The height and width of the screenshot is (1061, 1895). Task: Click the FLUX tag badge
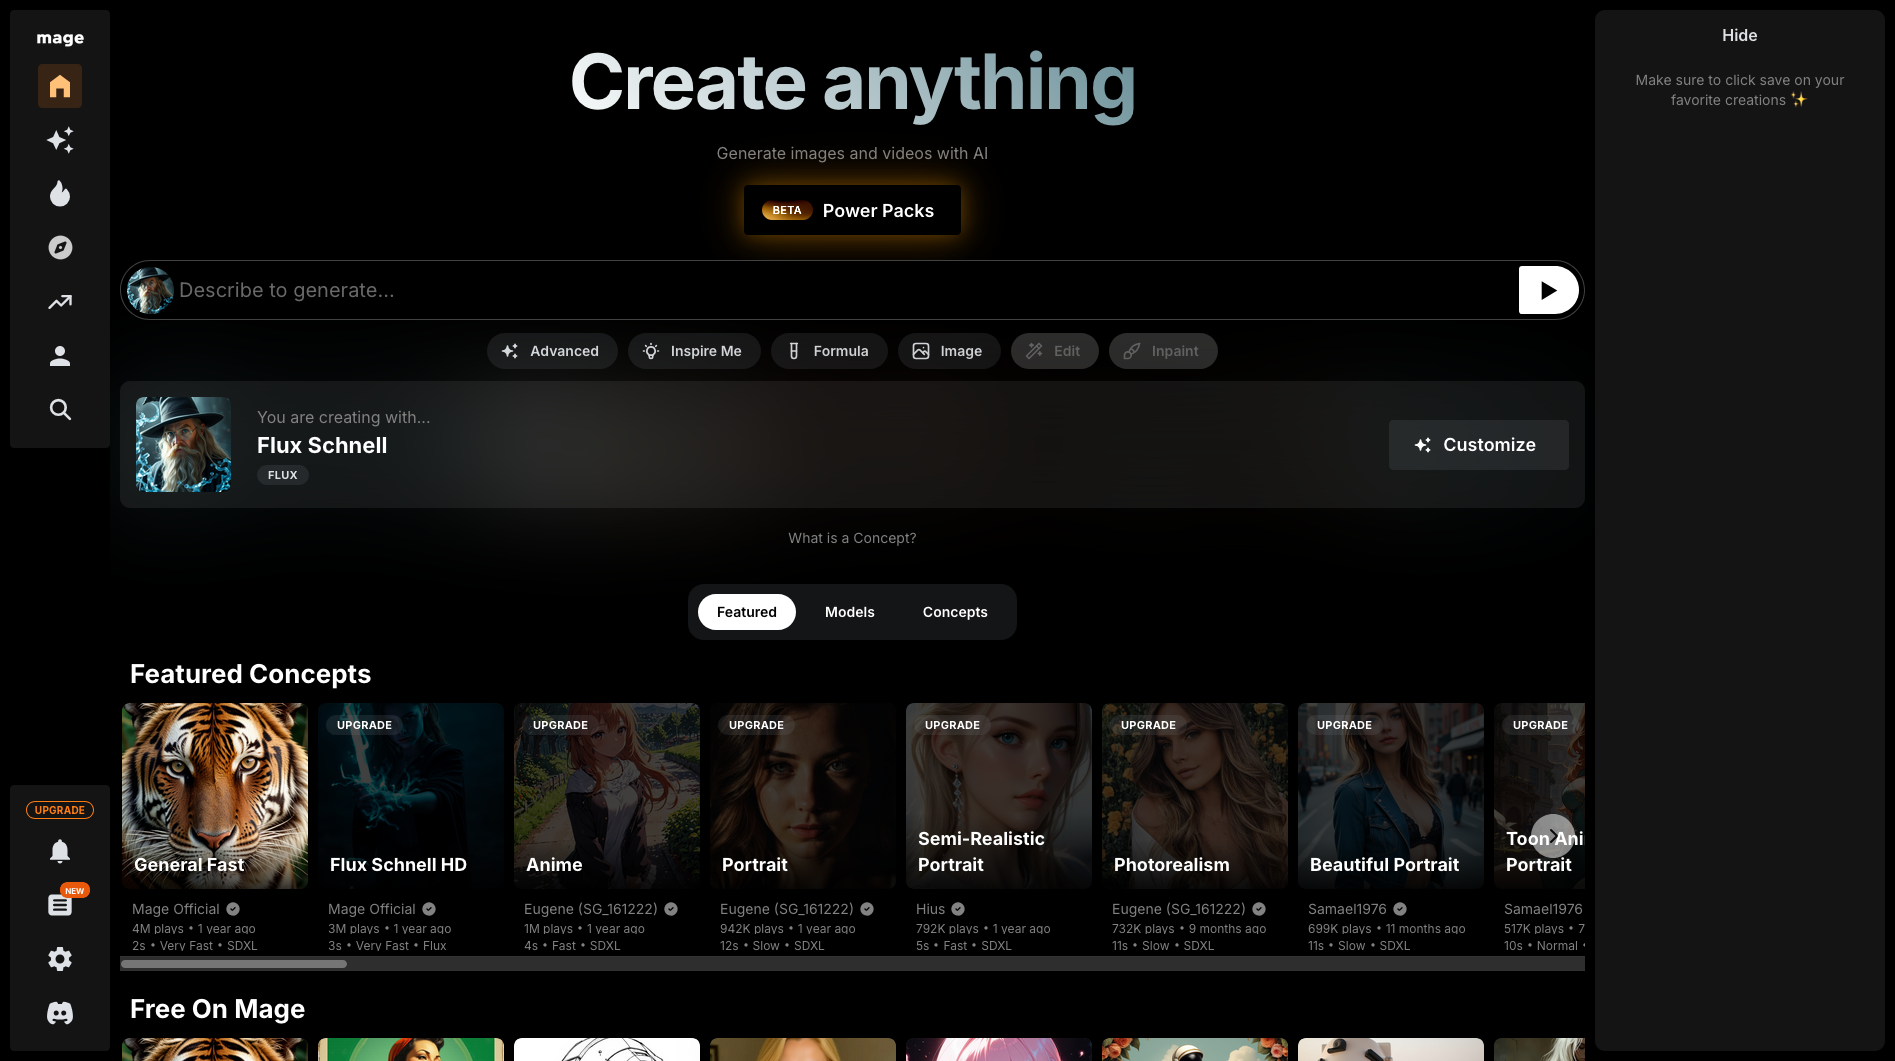[x=283, y=475]
